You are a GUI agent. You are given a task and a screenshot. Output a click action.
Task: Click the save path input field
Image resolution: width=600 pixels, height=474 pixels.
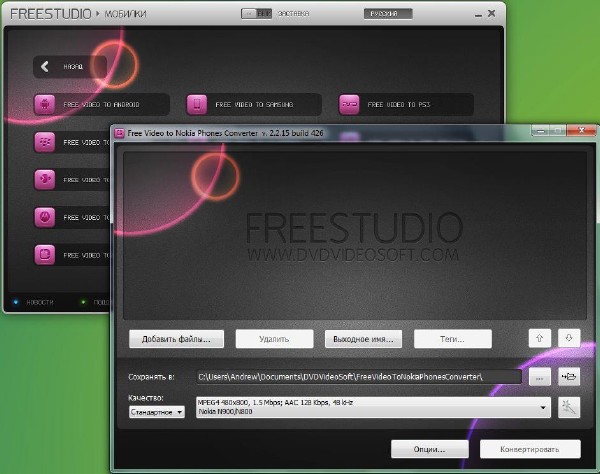(x=358, y=377)
